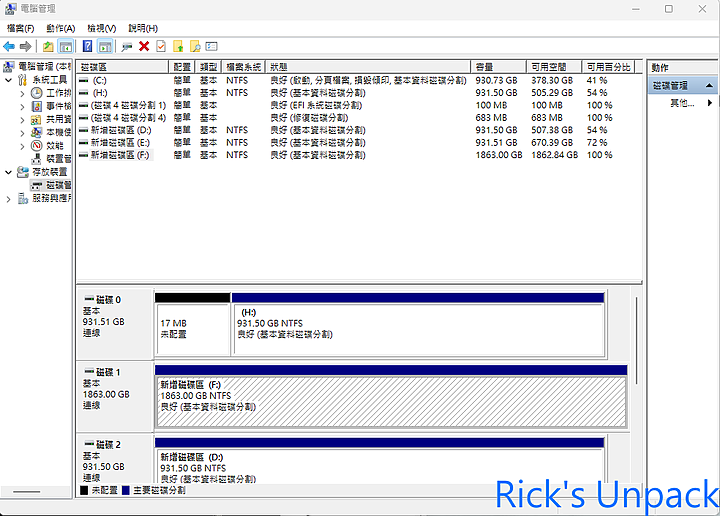Open the 檢視(V) menu
This screenshot has height=516, width=720.
[101, 28]
